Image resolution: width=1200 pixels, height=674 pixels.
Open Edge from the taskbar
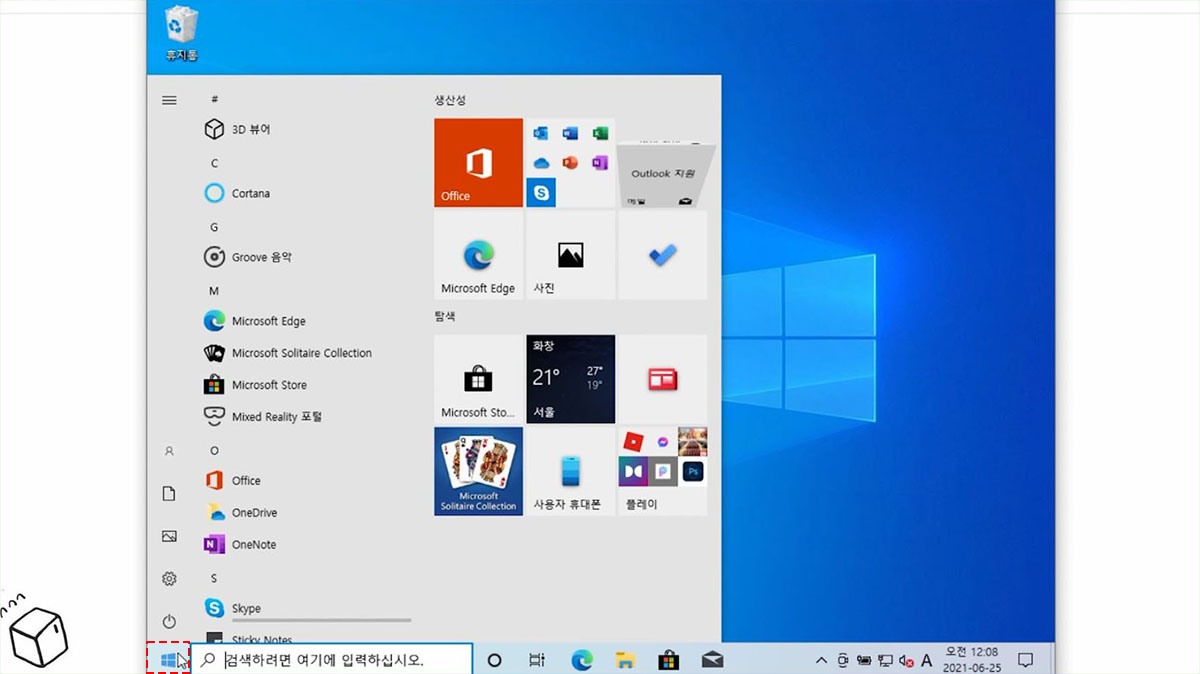click(x=582, y=660)
